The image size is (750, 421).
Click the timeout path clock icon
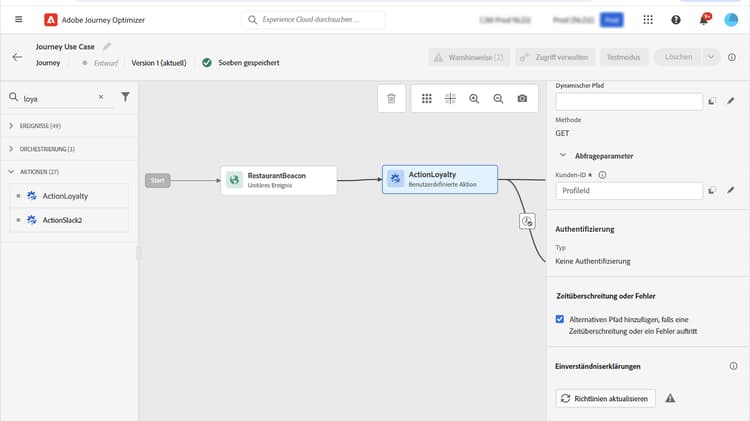click(x=527, y=222)
